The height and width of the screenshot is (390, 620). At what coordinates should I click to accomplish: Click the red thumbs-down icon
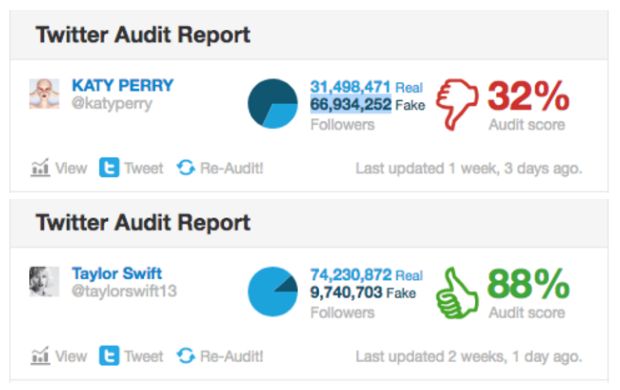click(x=457, y=104)
